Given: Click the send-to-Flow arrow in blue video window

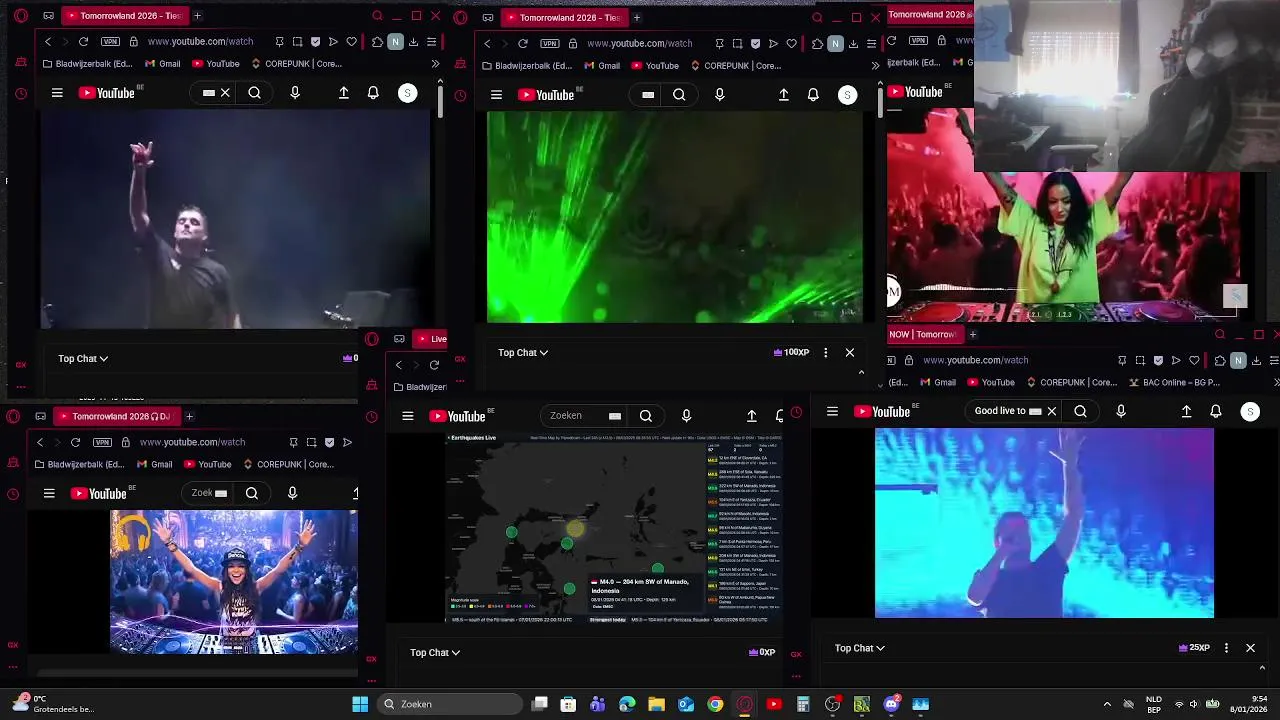Looking at the screenshot, I should (x=1176, y=360).
